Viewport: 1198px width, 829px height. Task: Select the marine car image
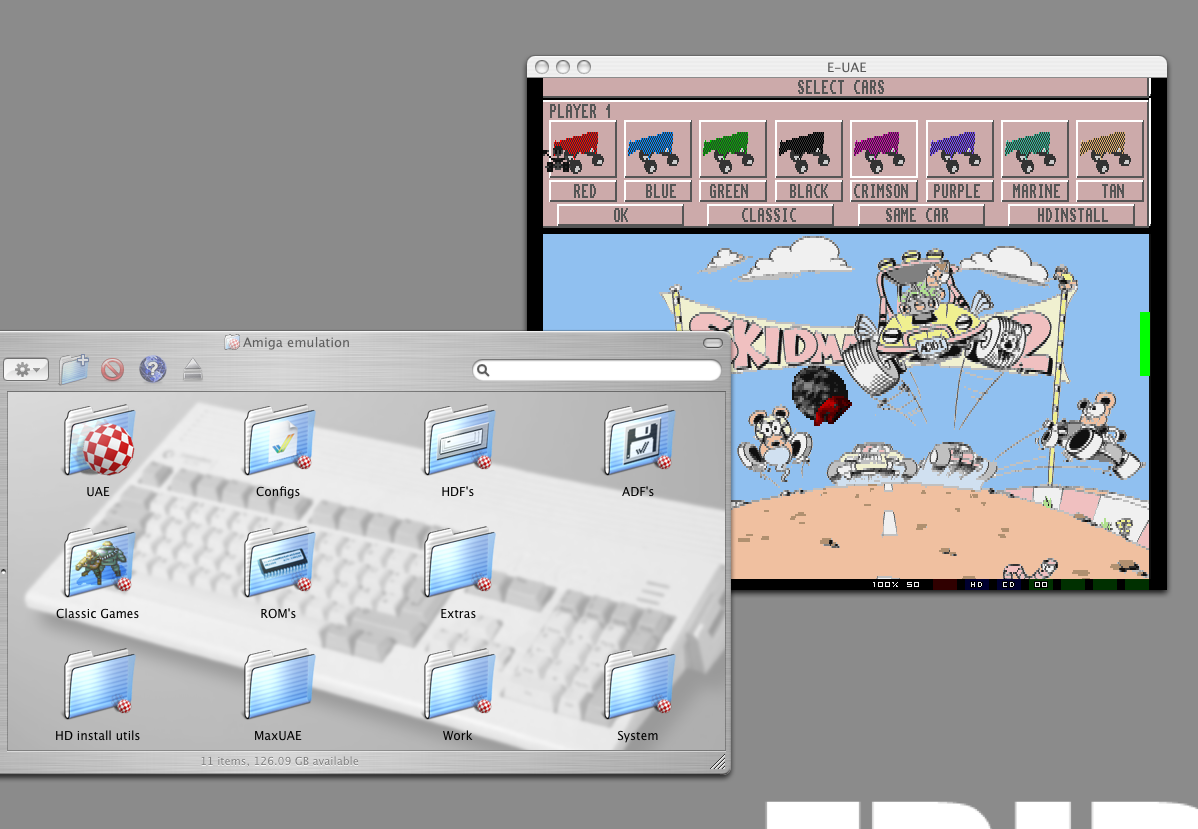pyautogui.click(x=1034, y=150)
